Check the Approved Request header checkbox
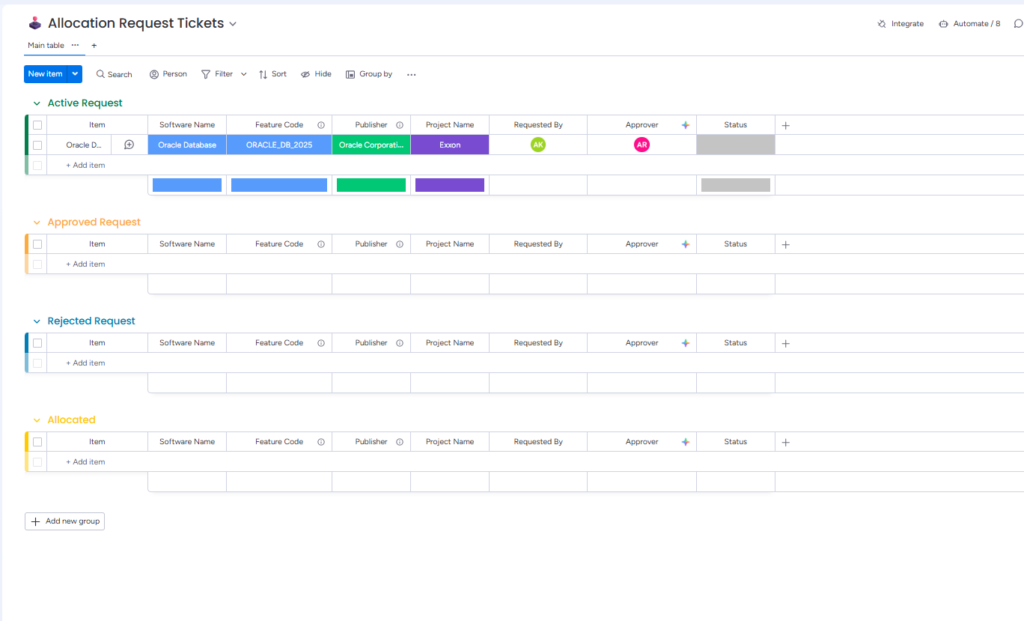Screen dimensions: 1024x621 pos(37,244)
